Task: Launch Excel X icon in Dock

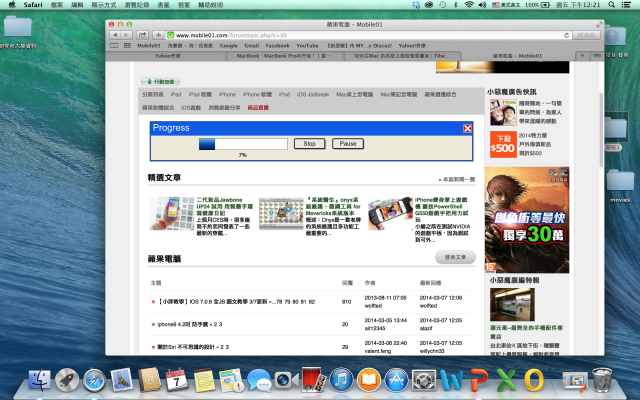Action: 506,380
